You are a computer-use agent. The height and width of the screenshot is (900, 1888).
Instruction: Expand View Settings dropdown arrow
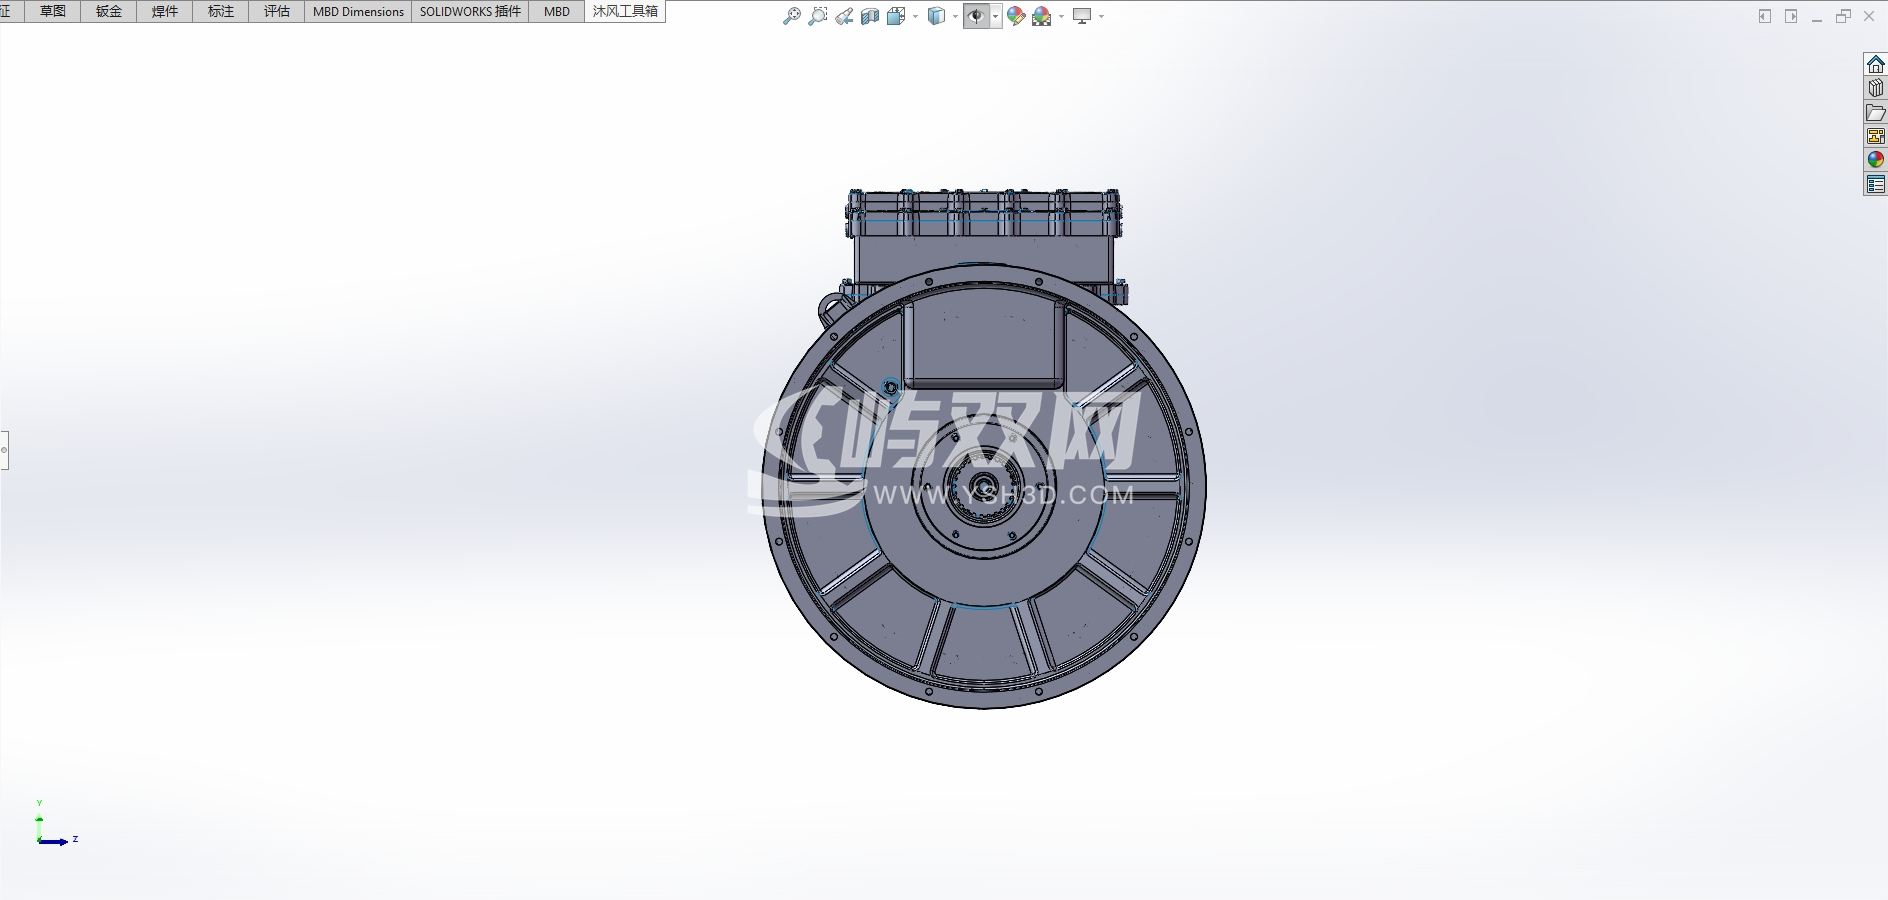pyautogui.click(x=1101, y=17)
